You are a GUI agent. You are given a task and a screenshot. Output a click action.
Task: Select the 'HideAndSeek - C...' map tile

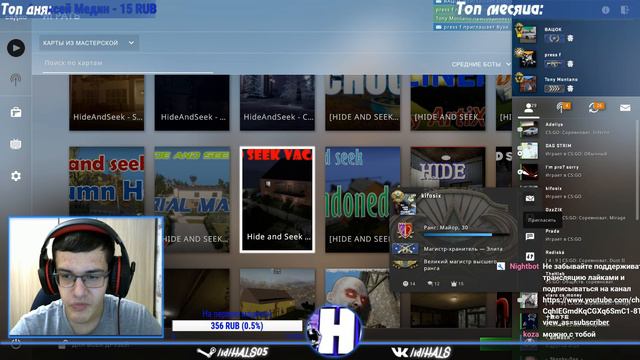tap(277, 103)
